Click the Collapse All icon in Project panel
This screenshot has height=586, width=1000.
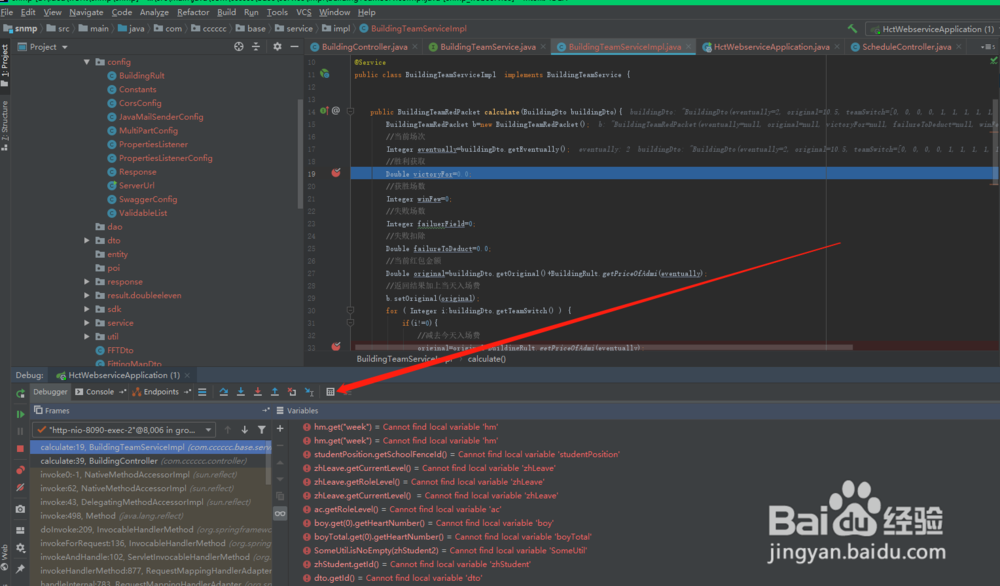point(256,47)
